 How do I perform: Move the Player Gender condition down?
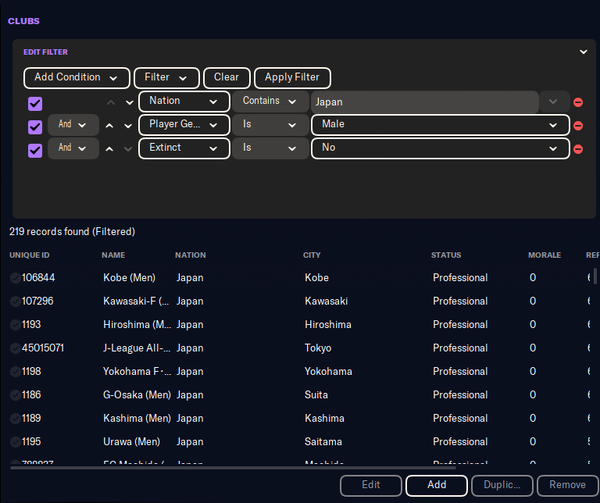click(127, 126)
